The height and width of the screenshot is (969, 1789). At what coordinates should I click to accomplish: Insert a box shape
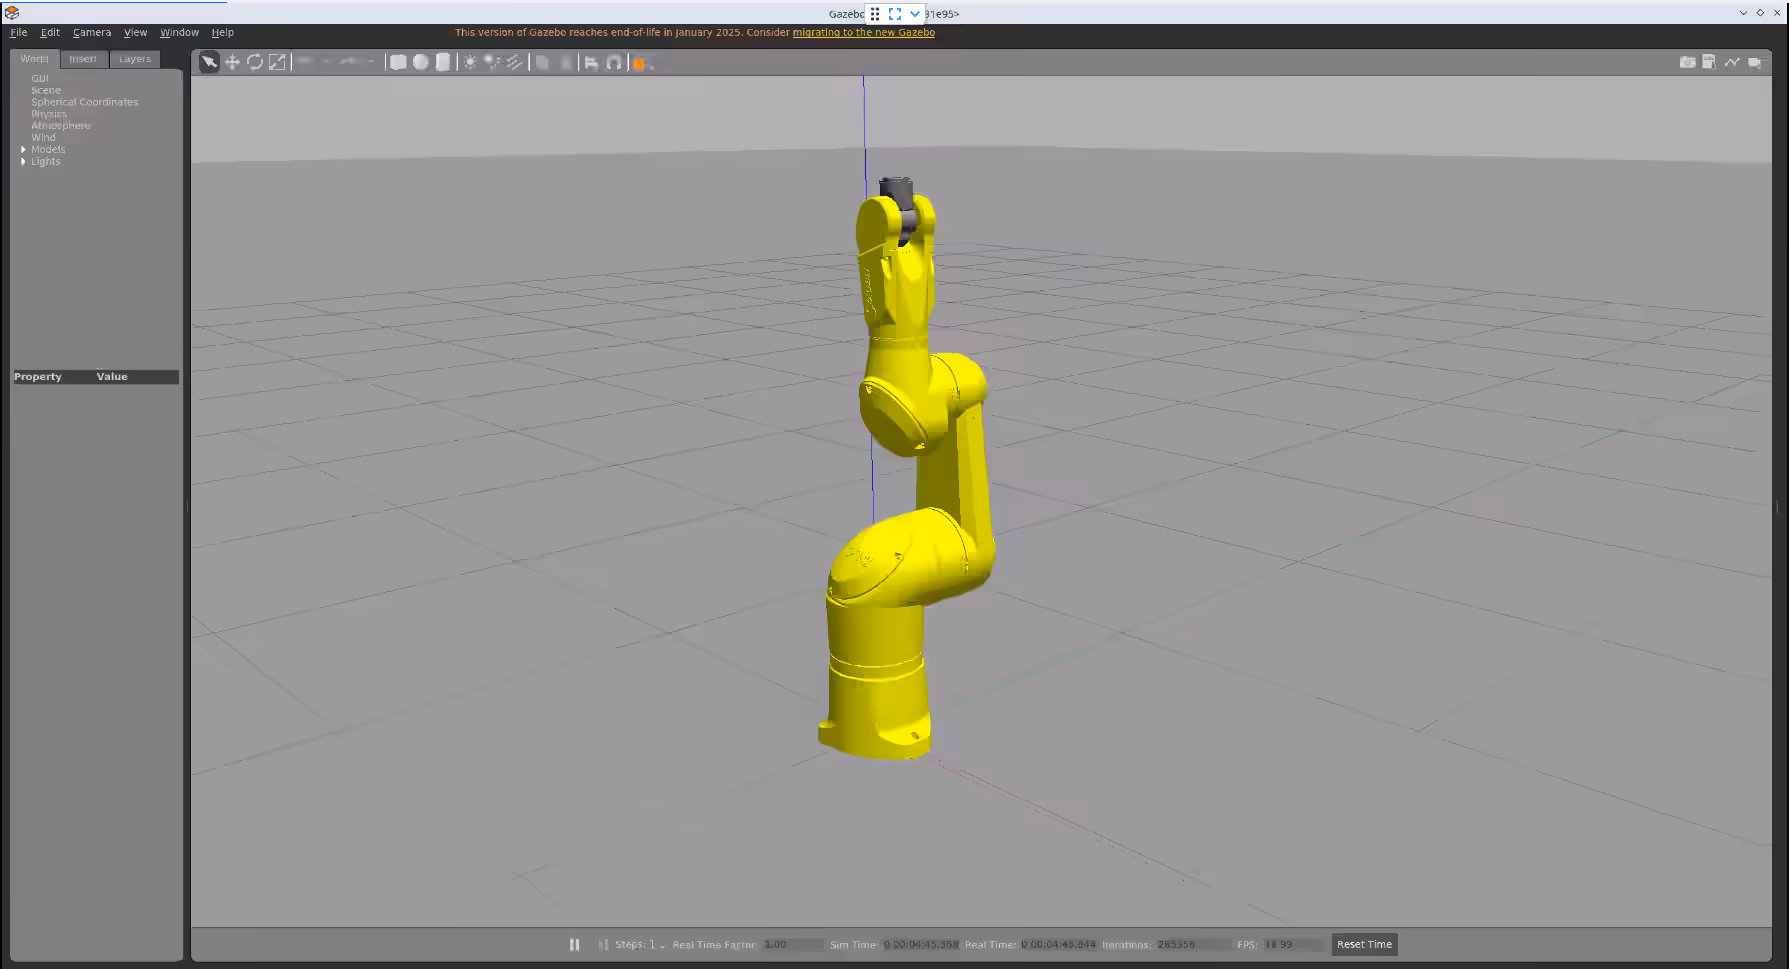tap(398, 62)
